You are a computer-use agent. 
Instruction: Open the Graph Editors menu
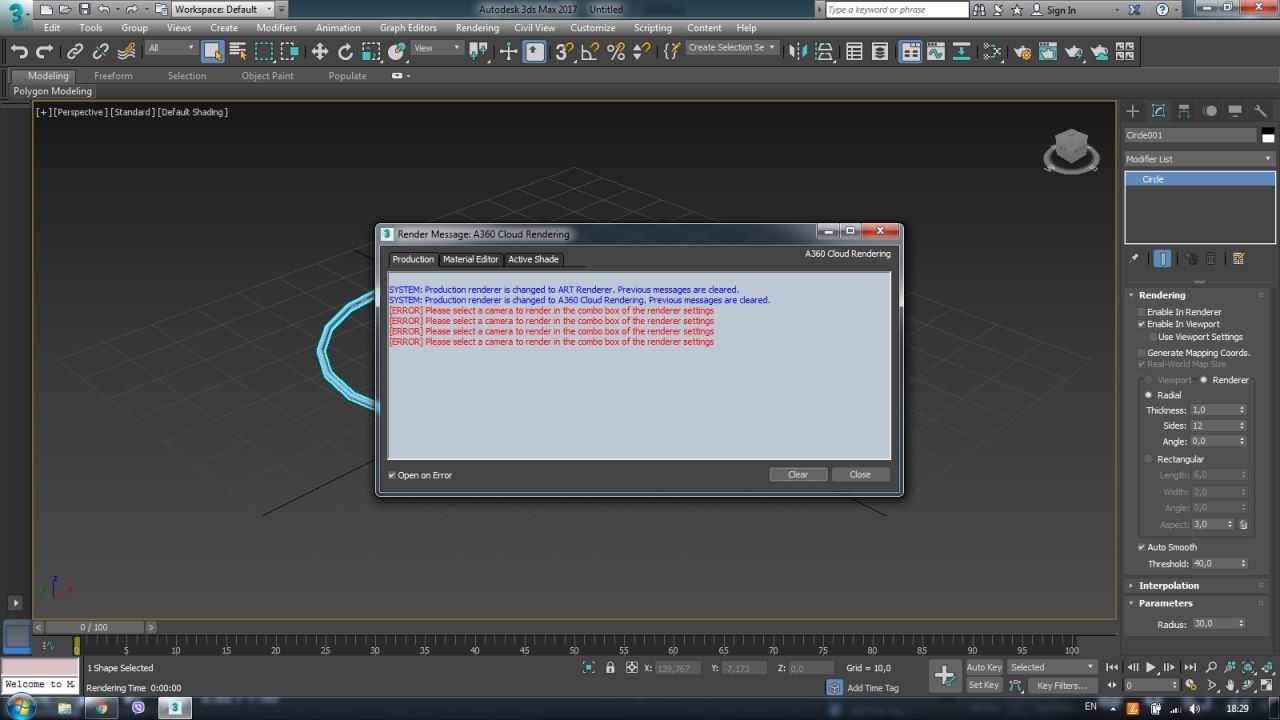pos(408,28)
